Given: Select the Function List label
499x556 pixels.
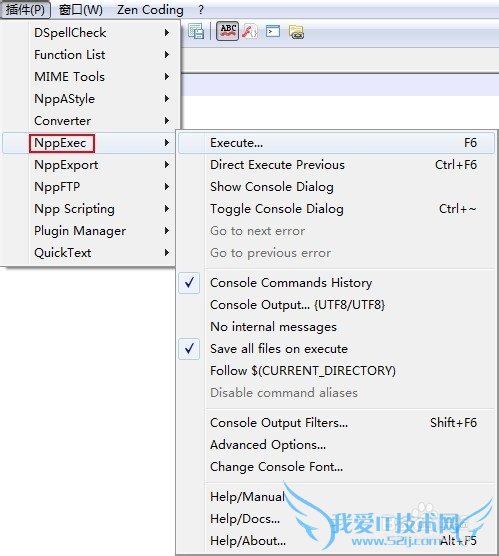Looking at the screenshot, I should click(x=70, y=55).
